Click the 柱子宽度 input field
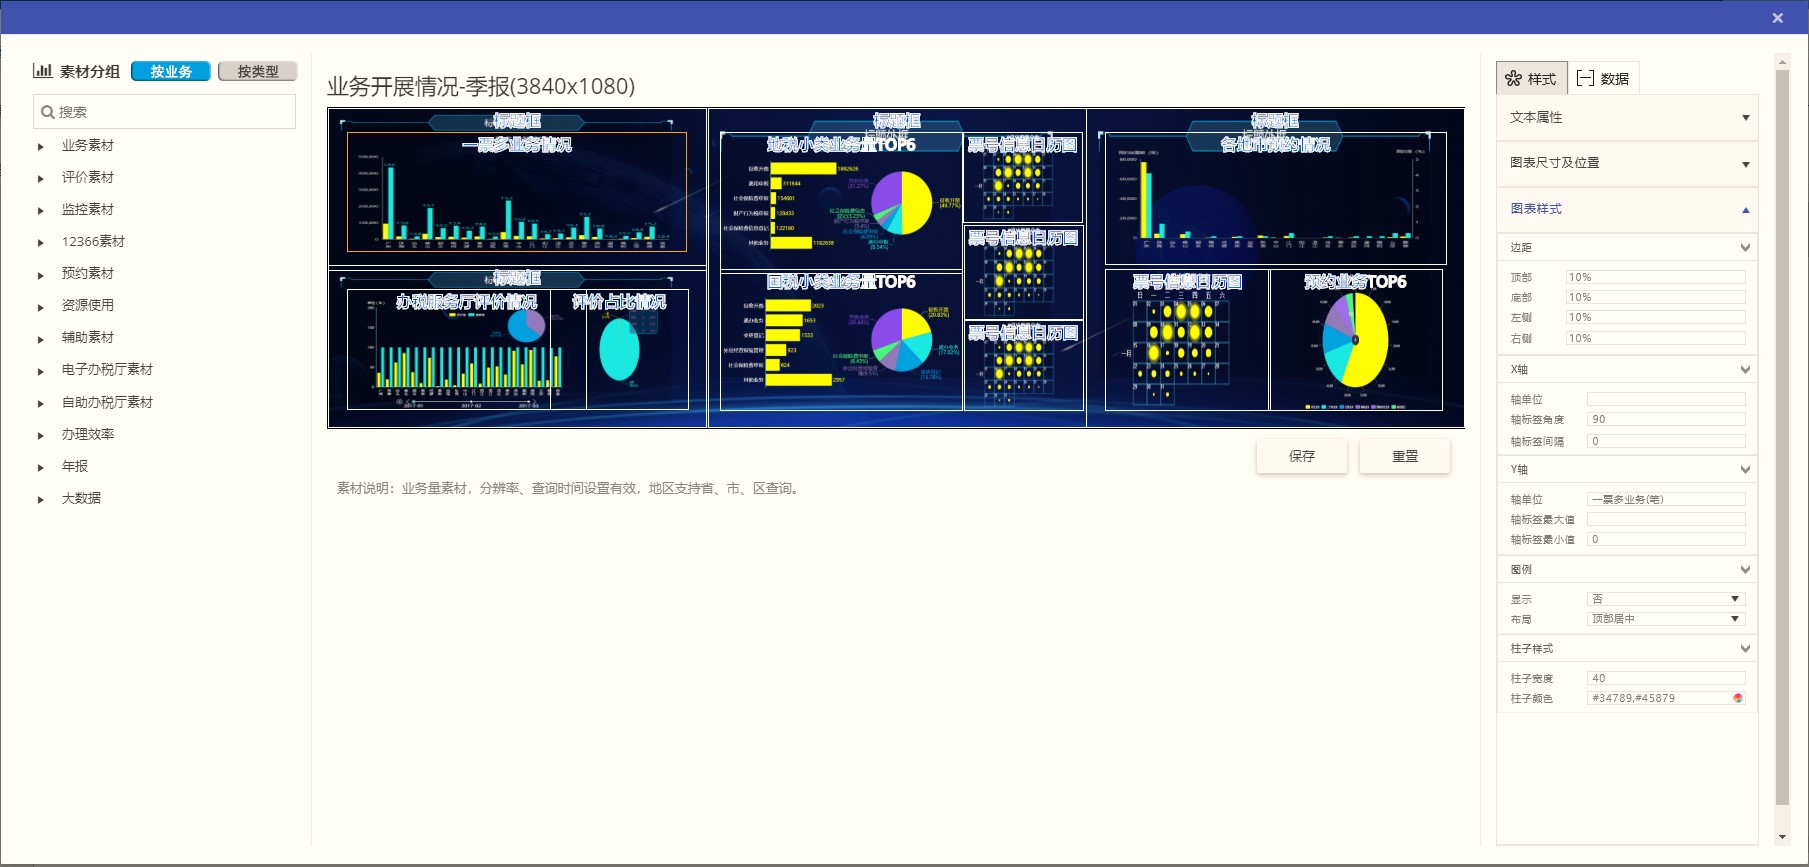 tap(1666, 678)
